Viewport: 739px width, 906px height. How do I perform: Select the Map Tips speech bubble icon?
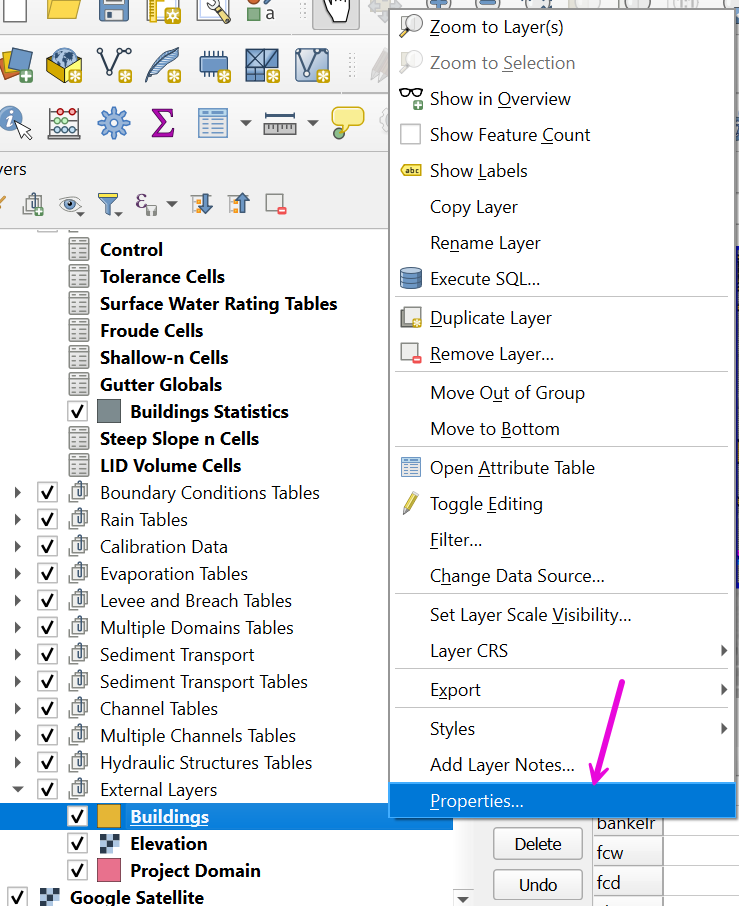point(347,123)
